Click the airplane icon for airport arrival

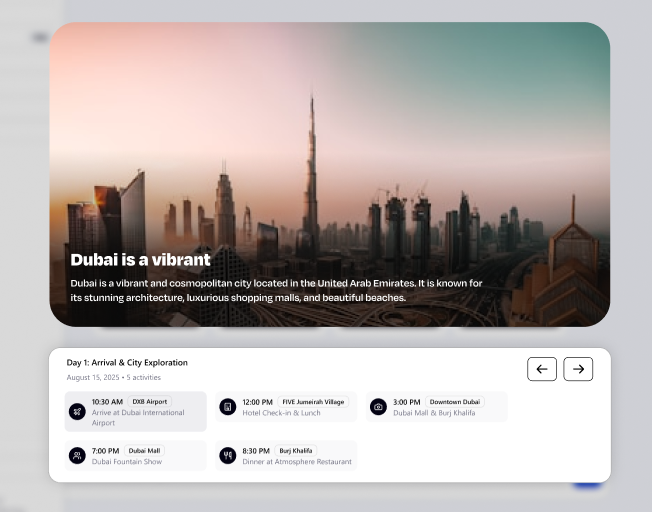click(77, 412)
